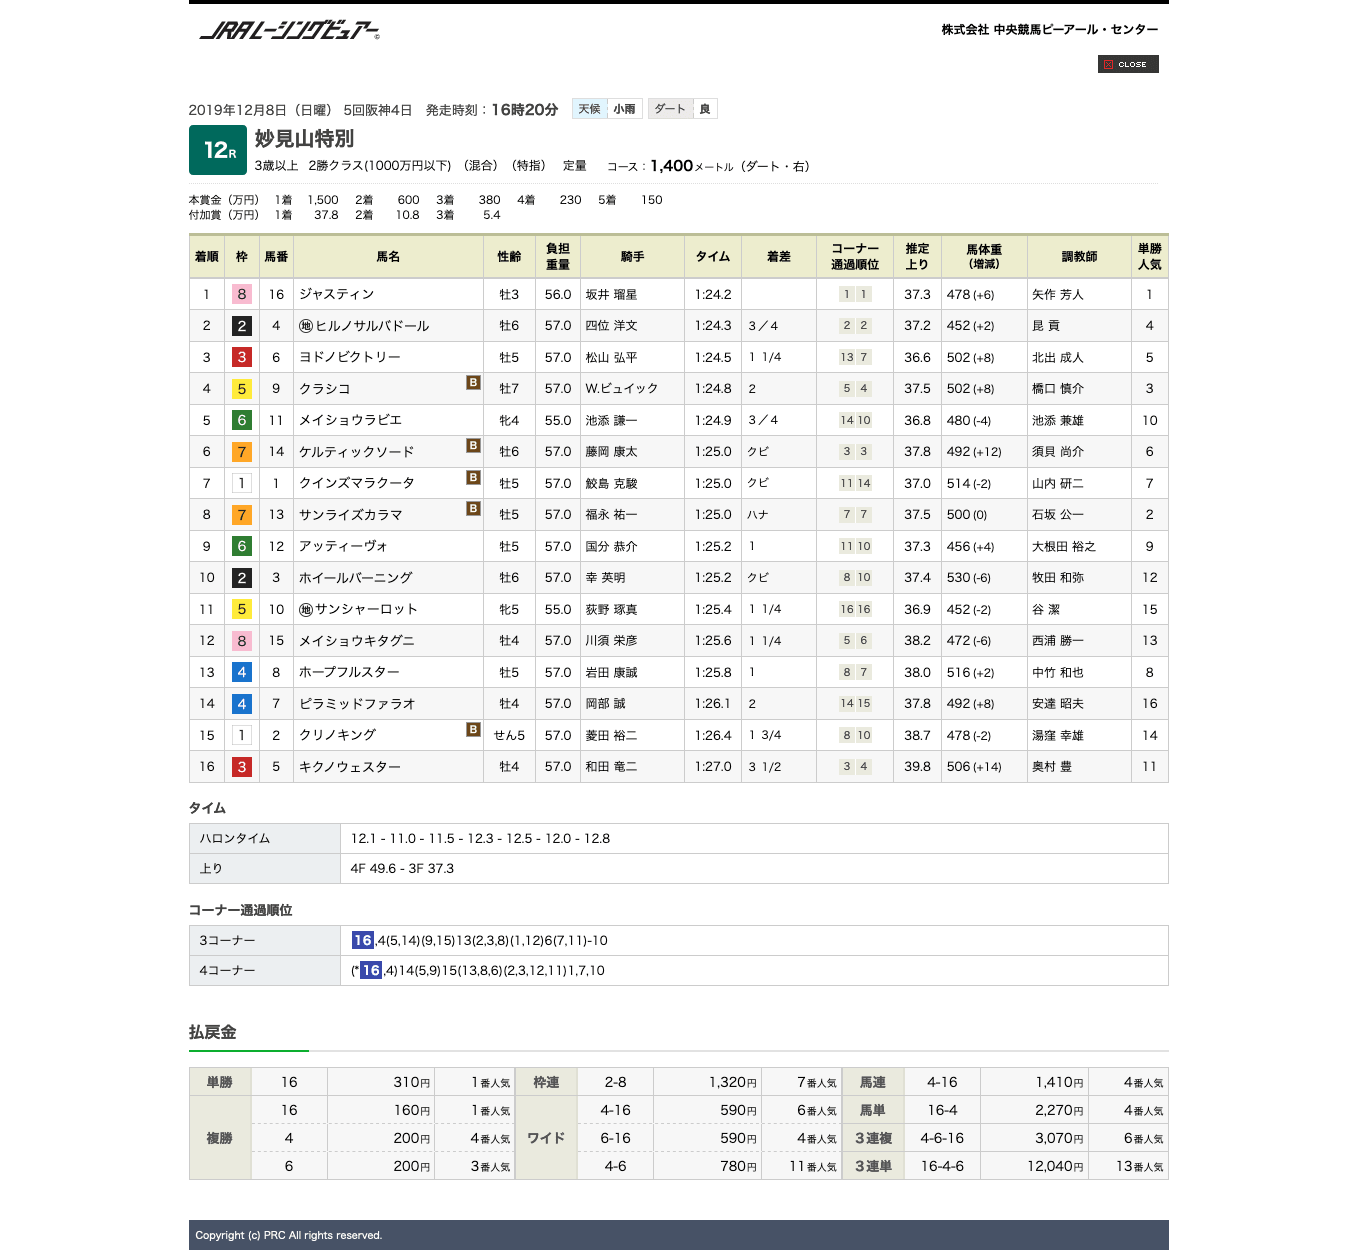The image size is (1357, 1250).
Task: Click highlighted 16 in 3コーナー row
Action: click(x=362, y=940)
